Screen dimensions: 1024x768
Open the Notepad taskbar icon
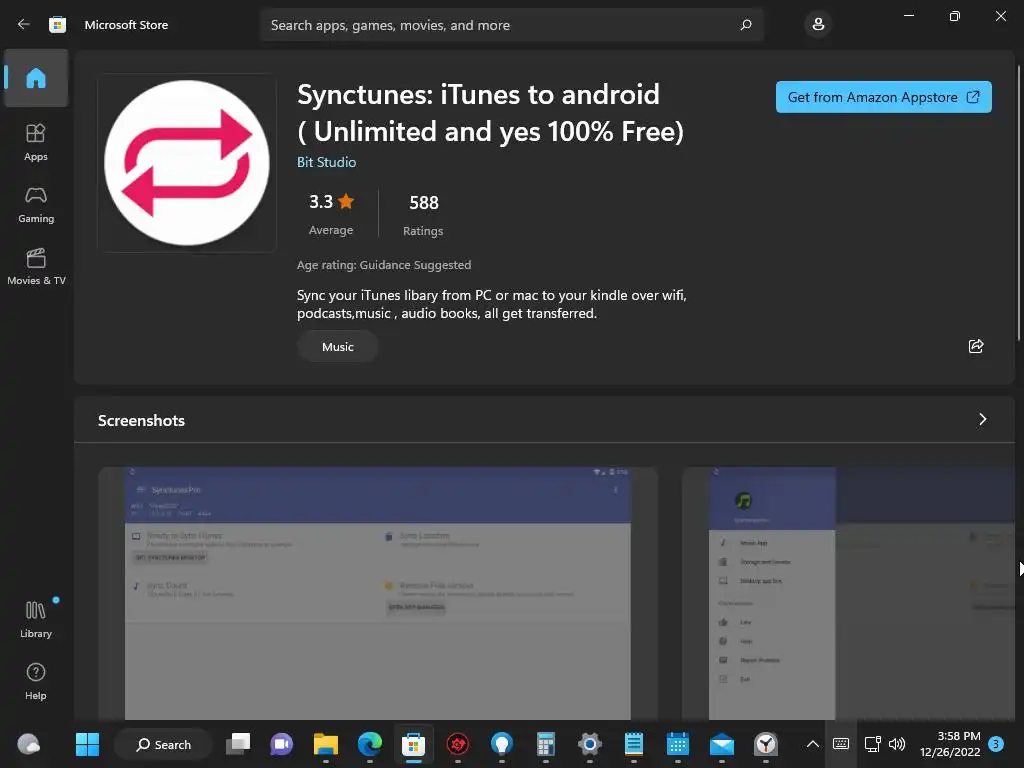[x=634, y=744]
